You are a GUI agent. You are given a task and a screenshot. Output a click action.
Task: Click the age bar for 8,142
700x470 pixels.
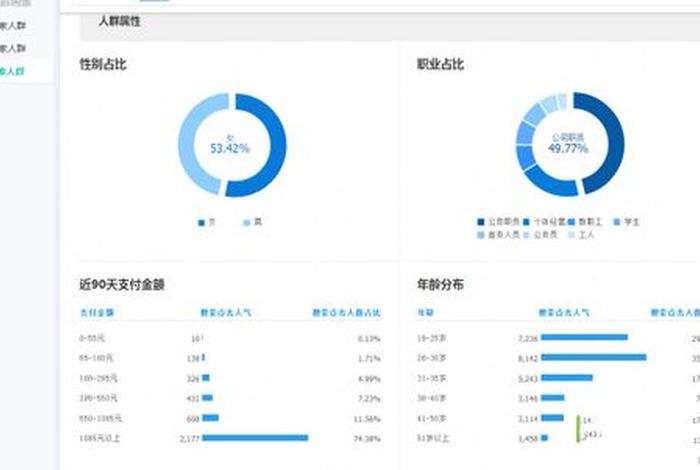(594, 357)
